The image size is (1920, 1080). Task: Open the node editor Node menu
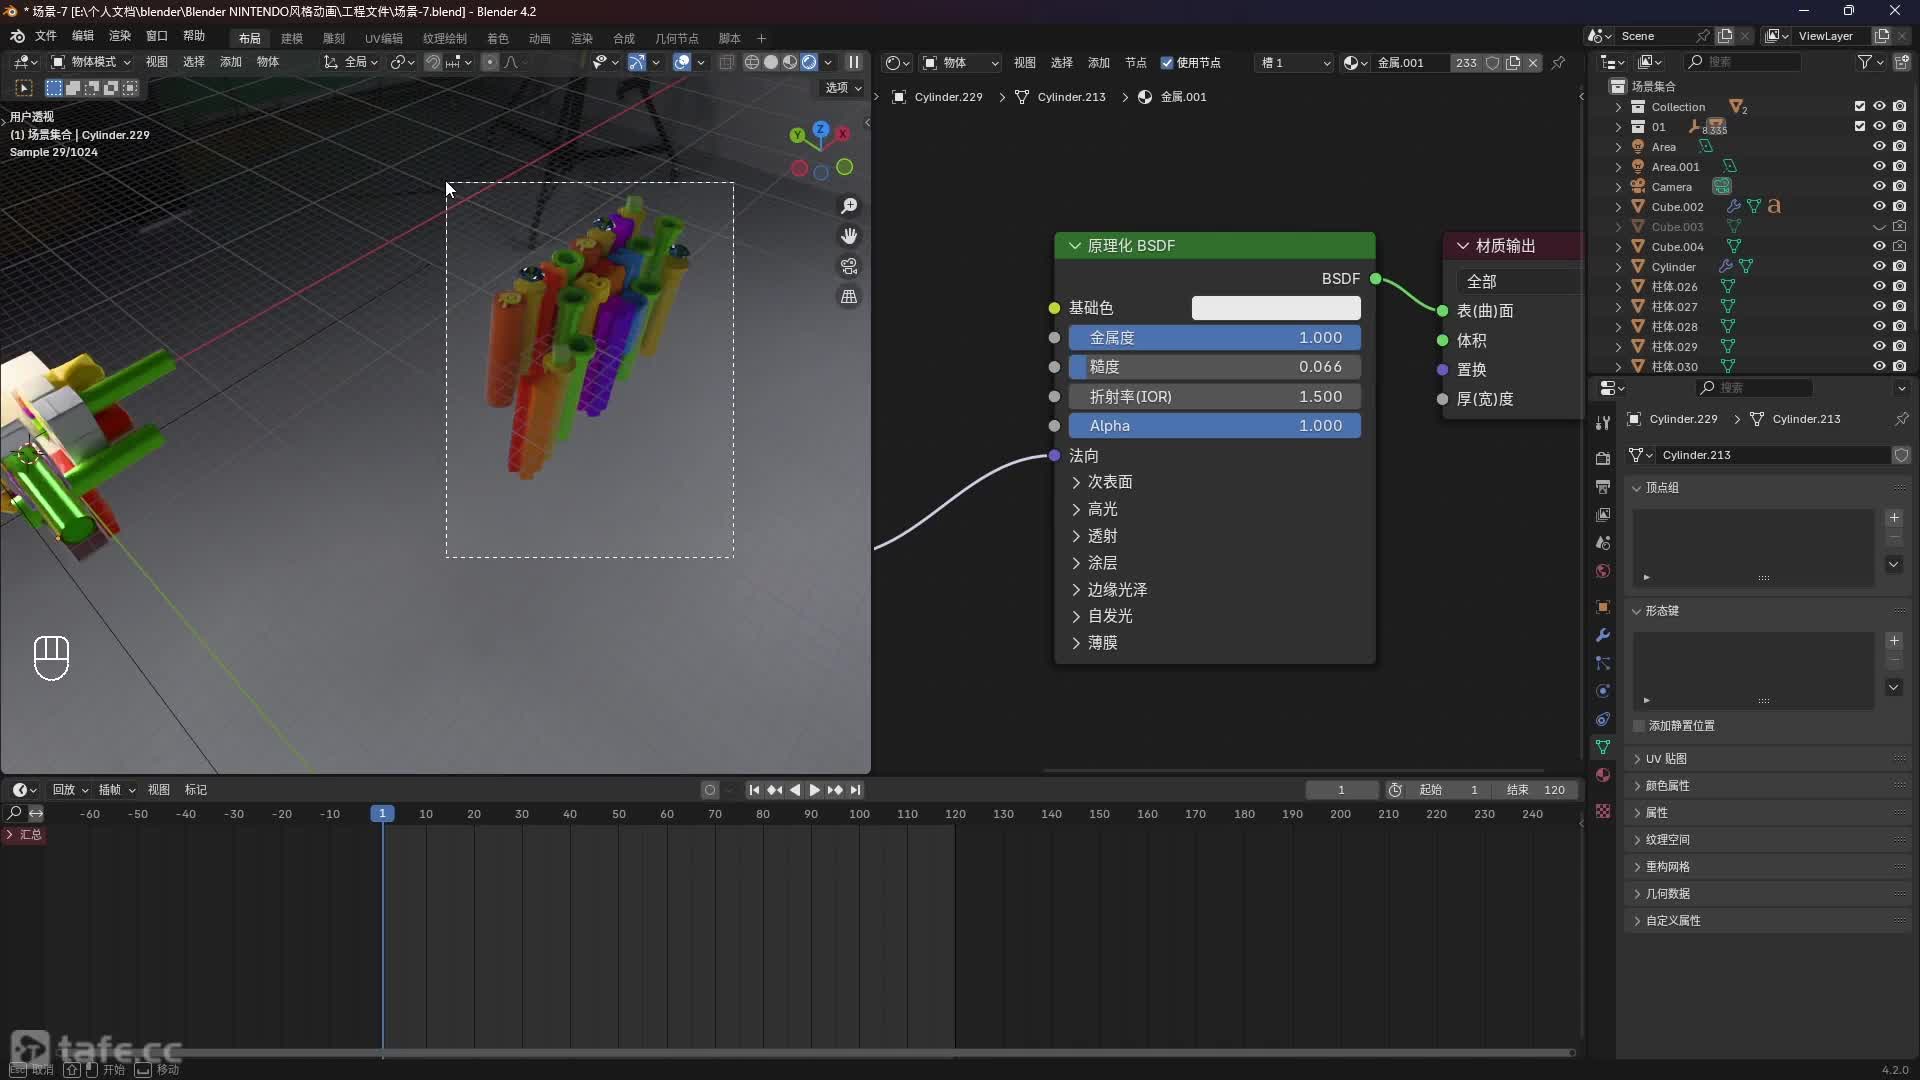[x=1135, y=63]
